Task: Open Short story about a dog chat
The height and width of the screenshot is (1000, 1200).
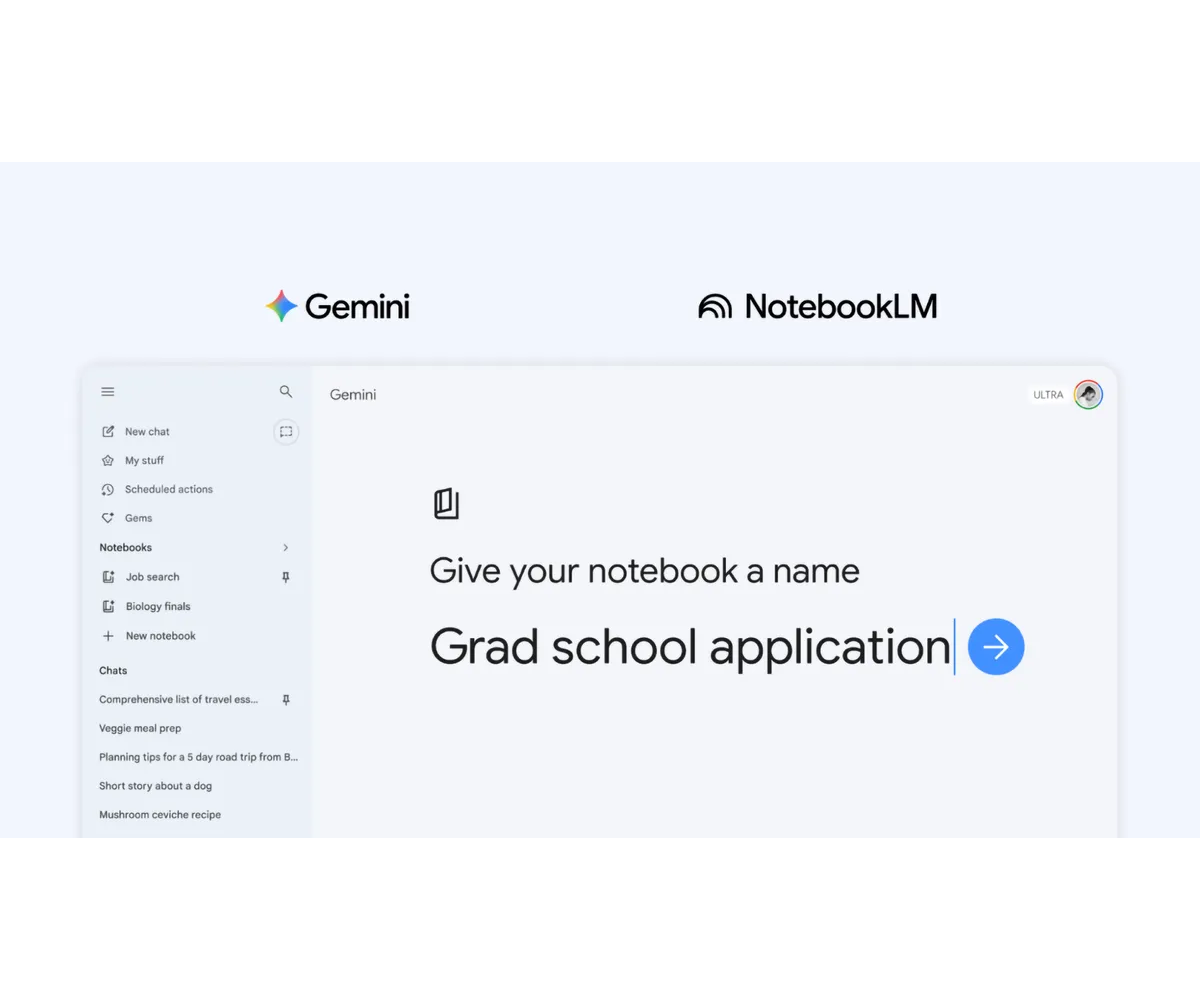Action: coord(155,786)
